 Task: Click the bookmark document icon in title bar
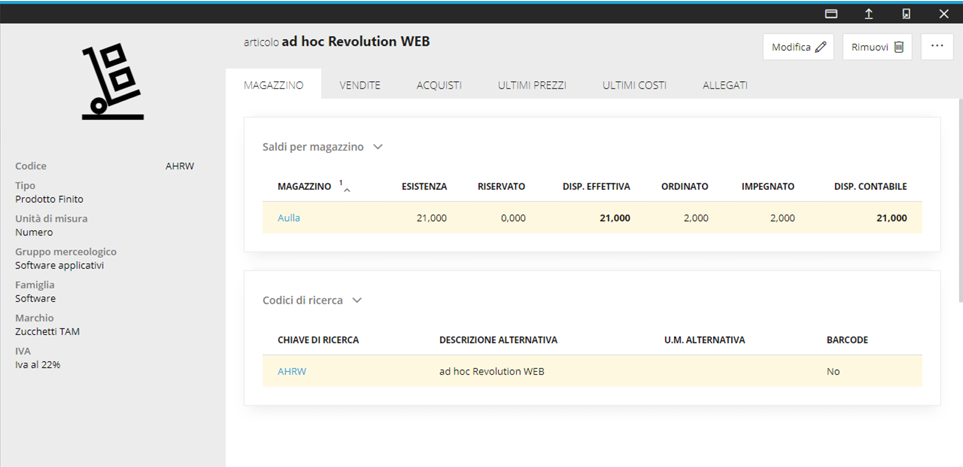tap(906, 14)
